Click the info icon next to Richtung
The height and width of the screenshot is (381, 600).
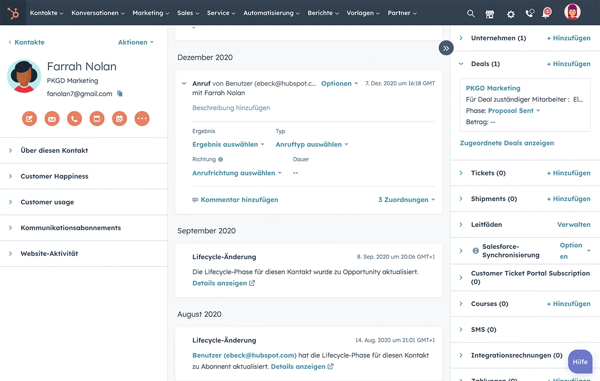(x=220, y=159)
